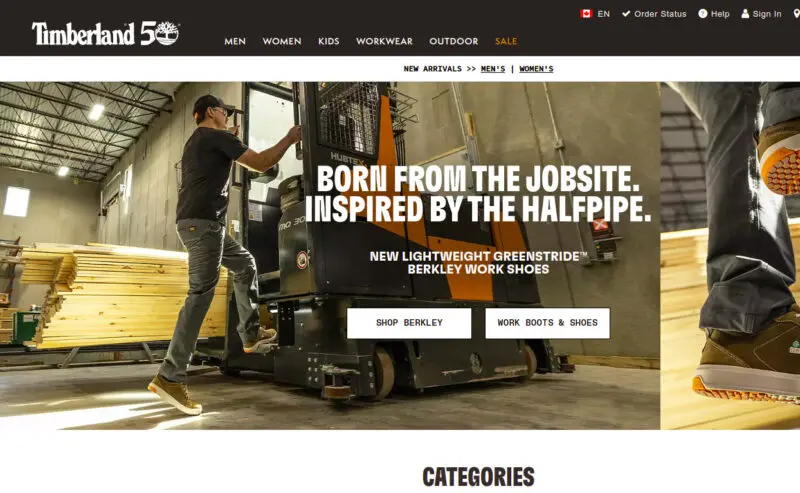Click the Order Status checkmark icon
This screenshot has height=493, width=800.
coord(626,14)
